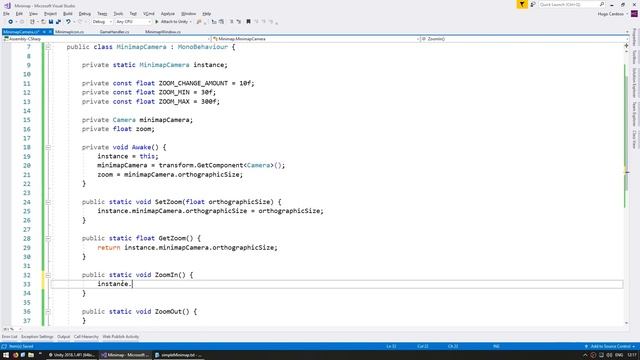The width and height of the screenshot is (640, 360).
Task: Open Firefox from the taskbar
Action: (x=16, y=355)
